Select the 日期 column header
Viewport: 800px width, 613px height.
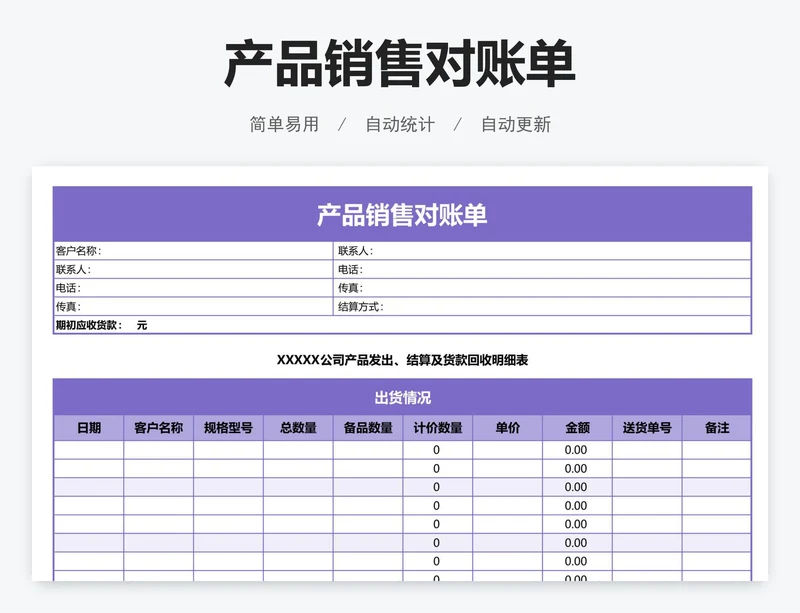(x=89, y=428)
